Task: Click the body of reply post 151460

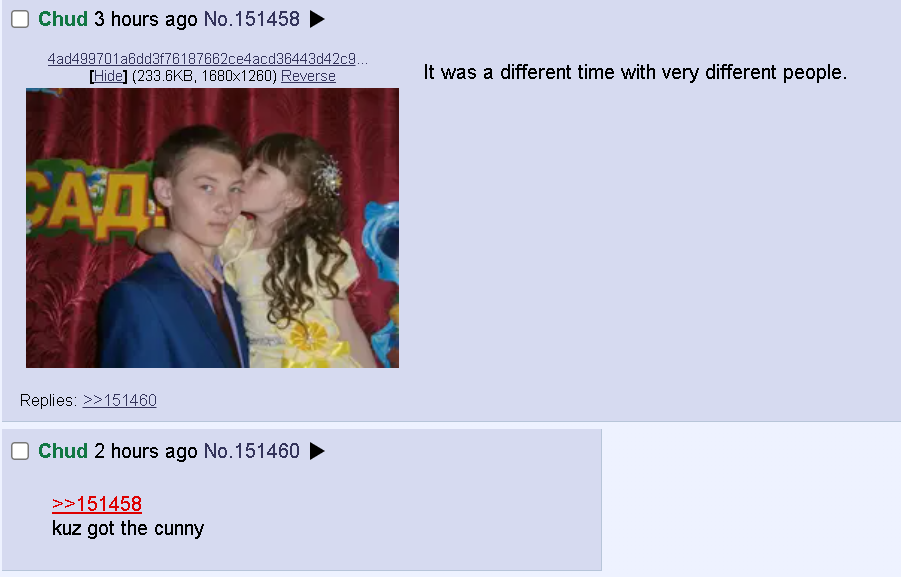Action: [128, 529]
